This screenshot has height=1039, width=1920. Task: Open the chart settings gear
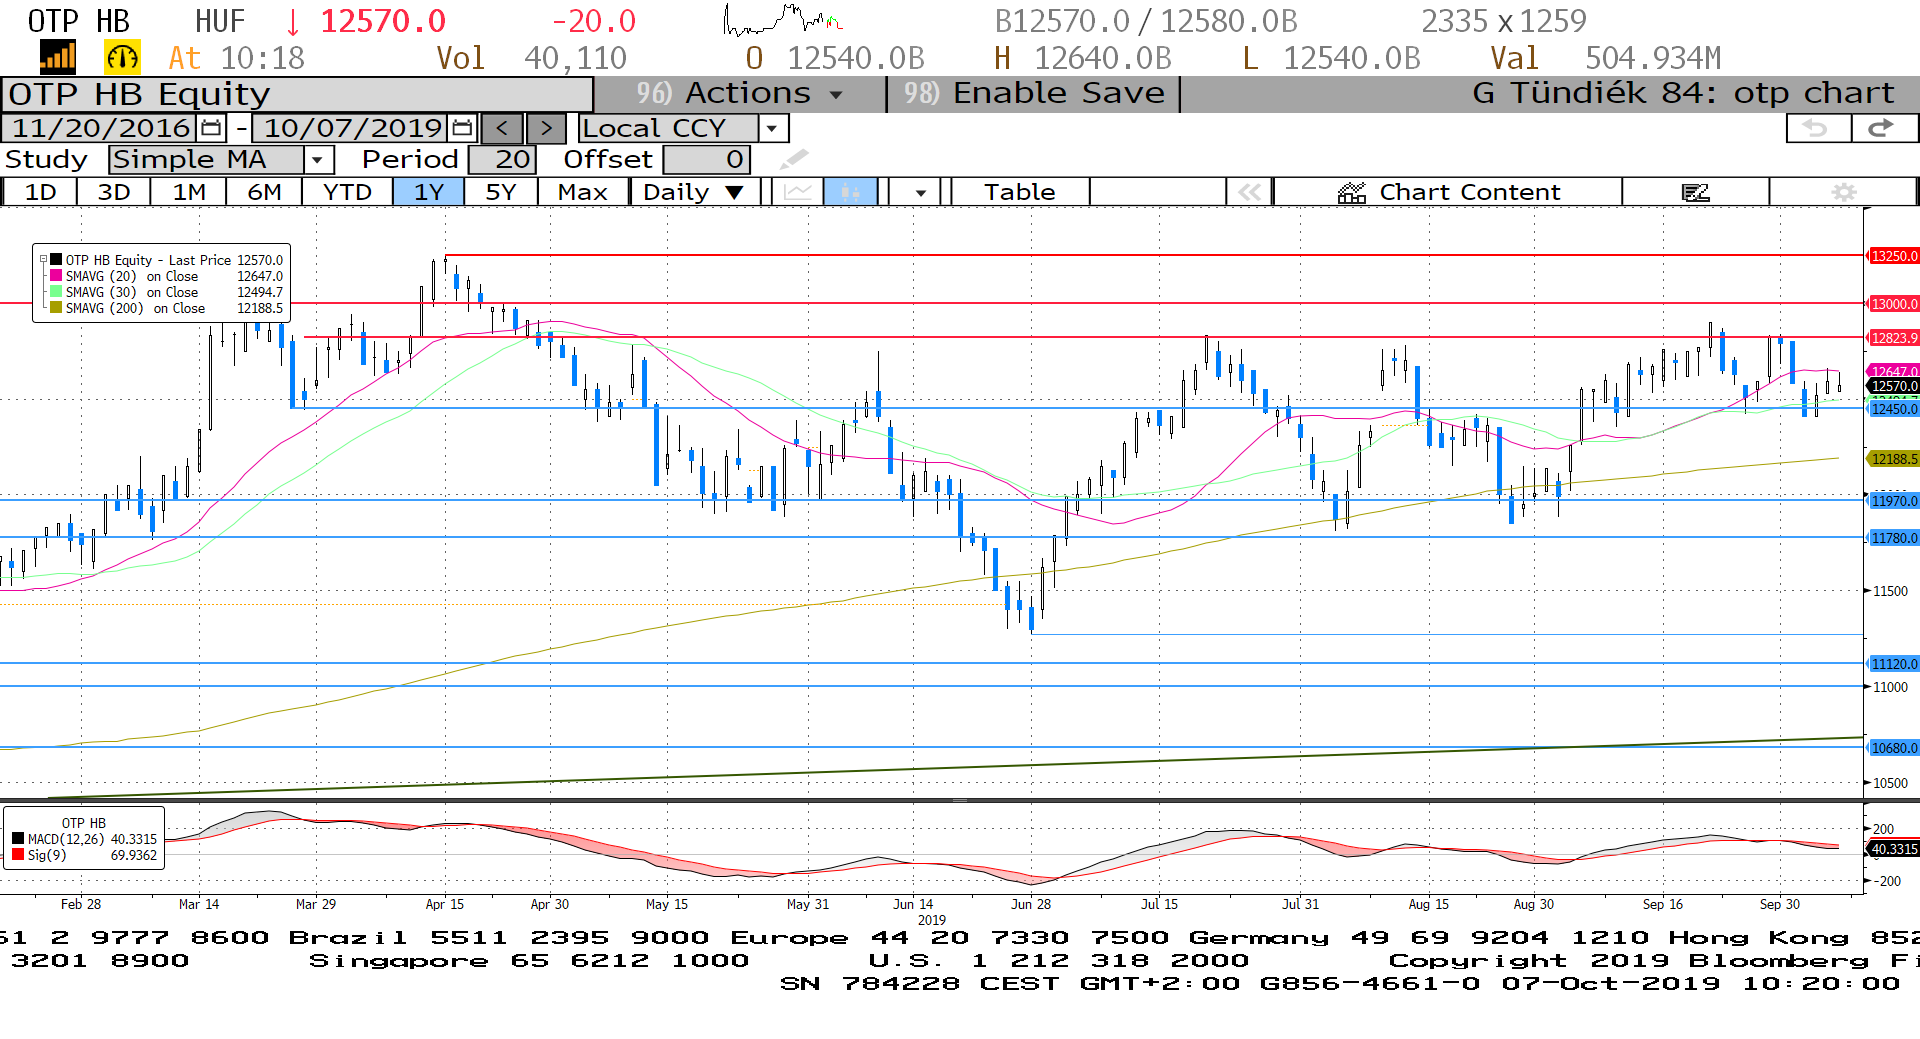(x=1843, y=192)
